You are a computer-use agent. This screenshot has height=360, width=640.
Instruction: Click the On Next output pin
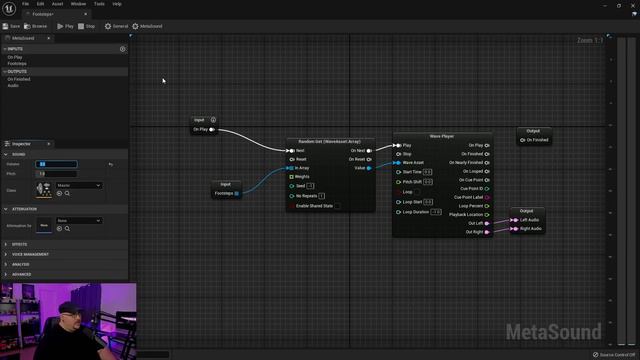[x=369, y=151]
